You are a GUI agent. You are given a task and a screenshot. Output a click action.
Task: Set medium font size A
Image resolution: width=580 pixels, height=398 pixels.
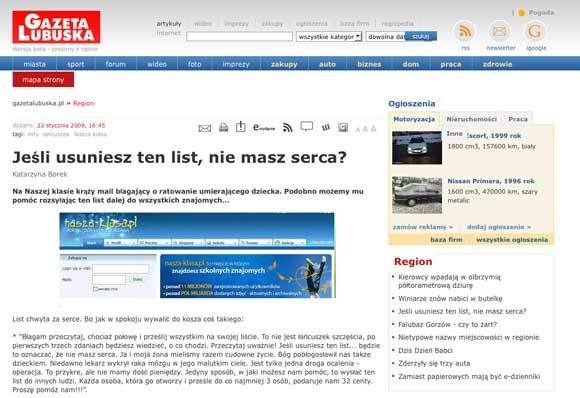(365, 129)
